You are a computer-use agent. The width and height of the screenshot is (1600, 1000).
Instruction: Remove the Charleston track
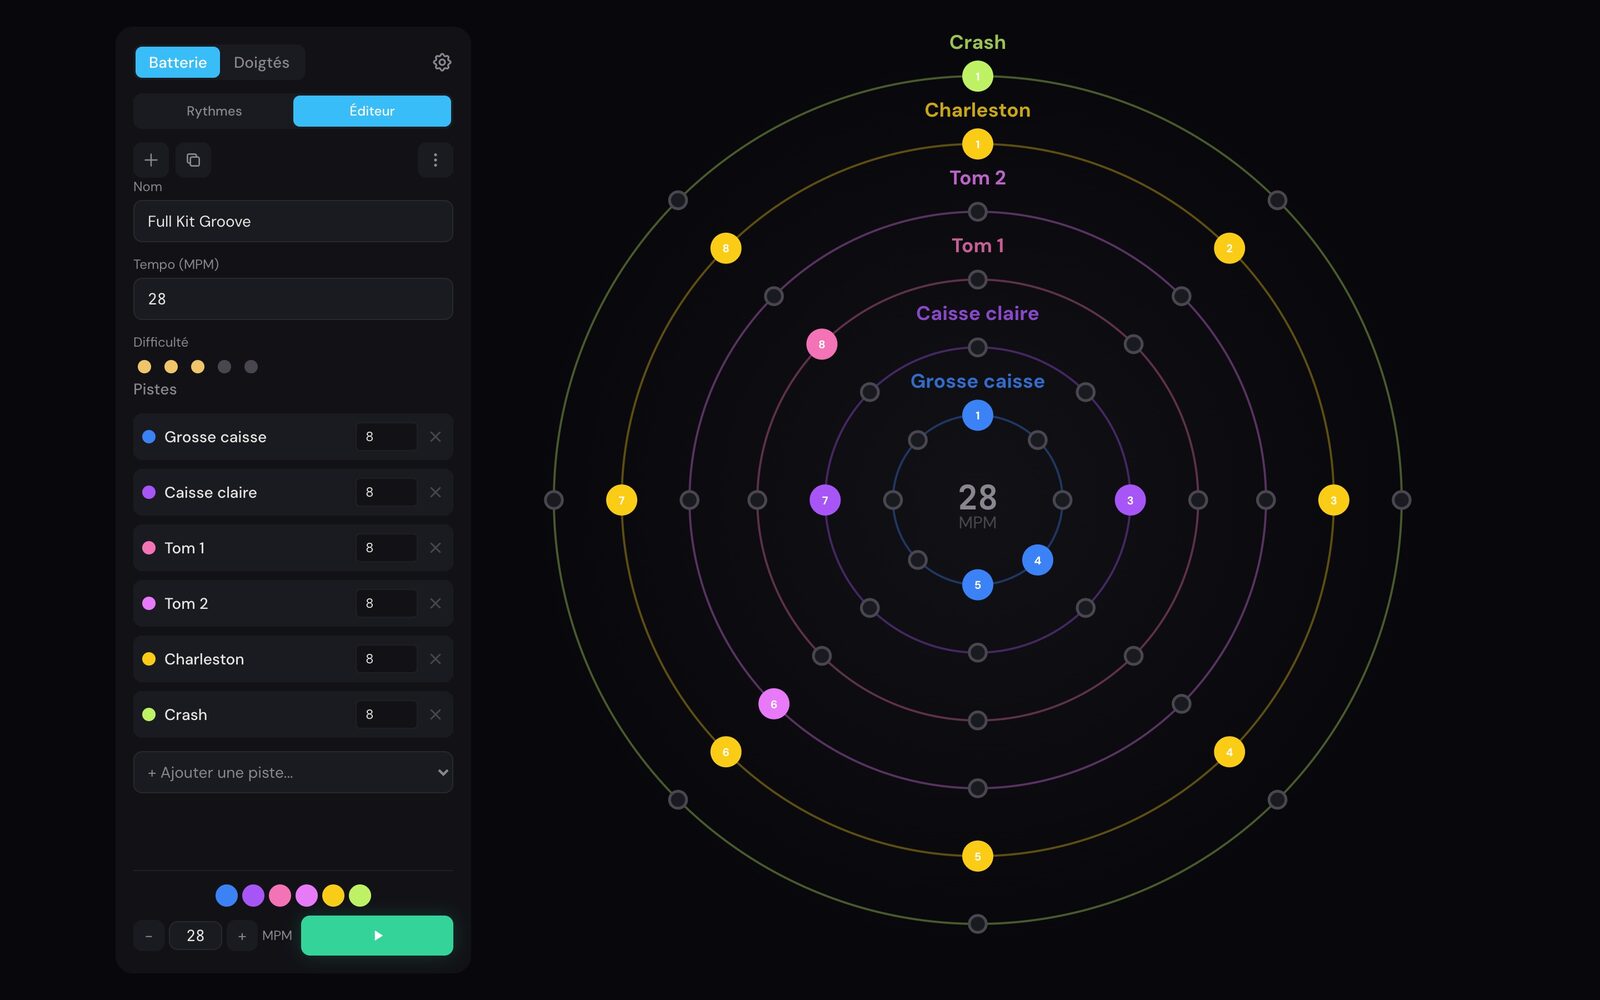point(435,659)
